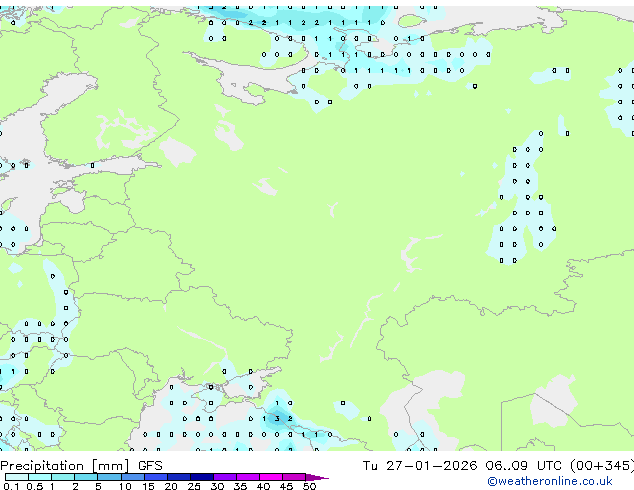Select the 45–50 mm legend swatch
634x490 pixels.
pos(294,477)
